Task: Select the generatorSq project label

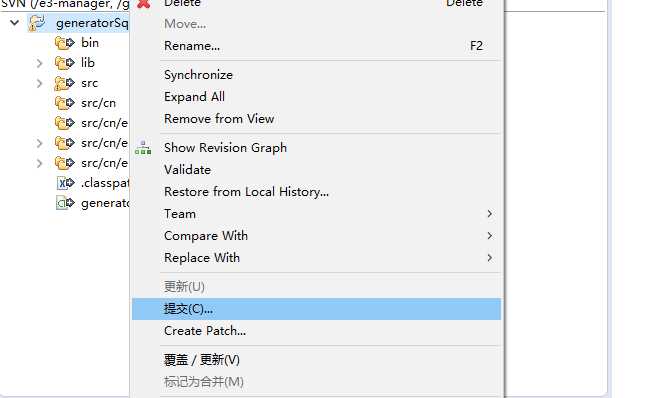Action: [x=92, y=23]
